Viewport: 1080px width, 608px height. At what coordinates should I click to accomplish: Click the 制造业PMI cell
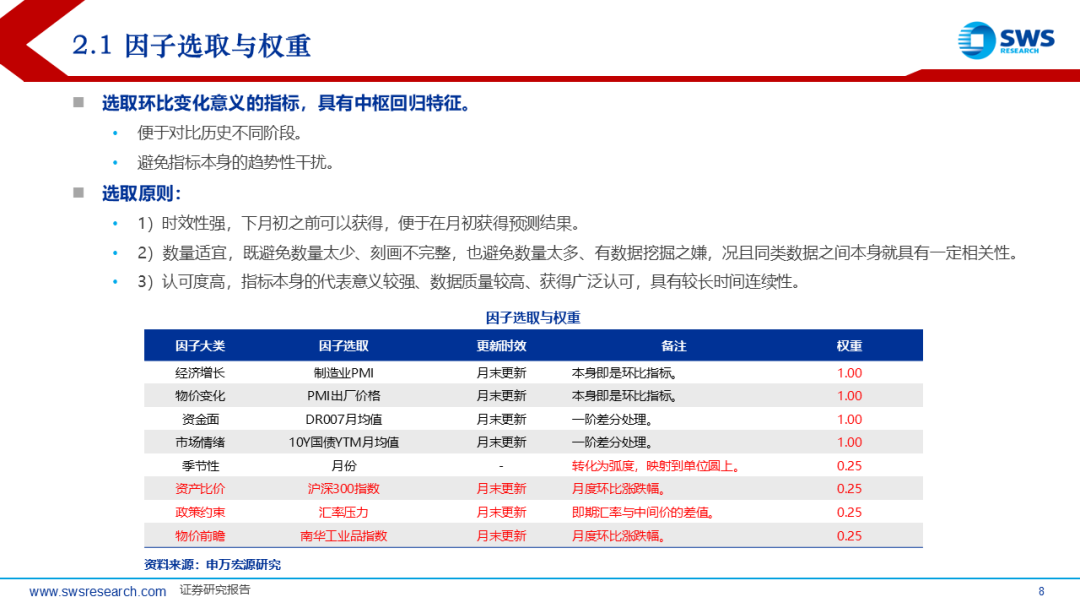343,373
